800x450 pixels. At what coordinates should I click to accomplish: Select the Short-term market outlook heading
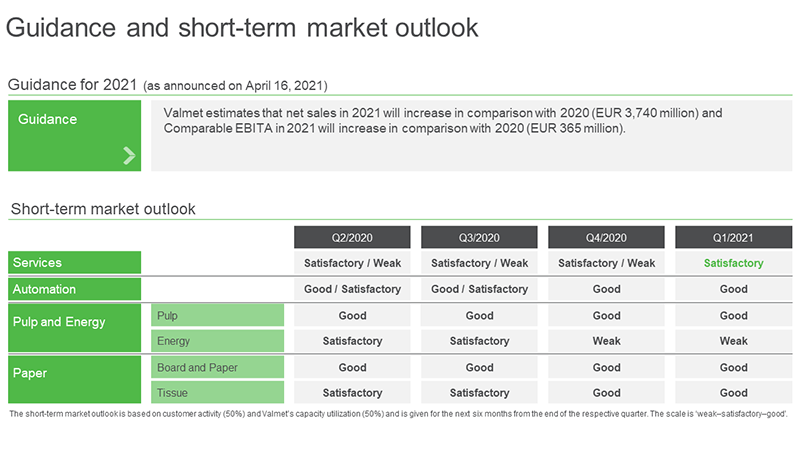[103, 209]
